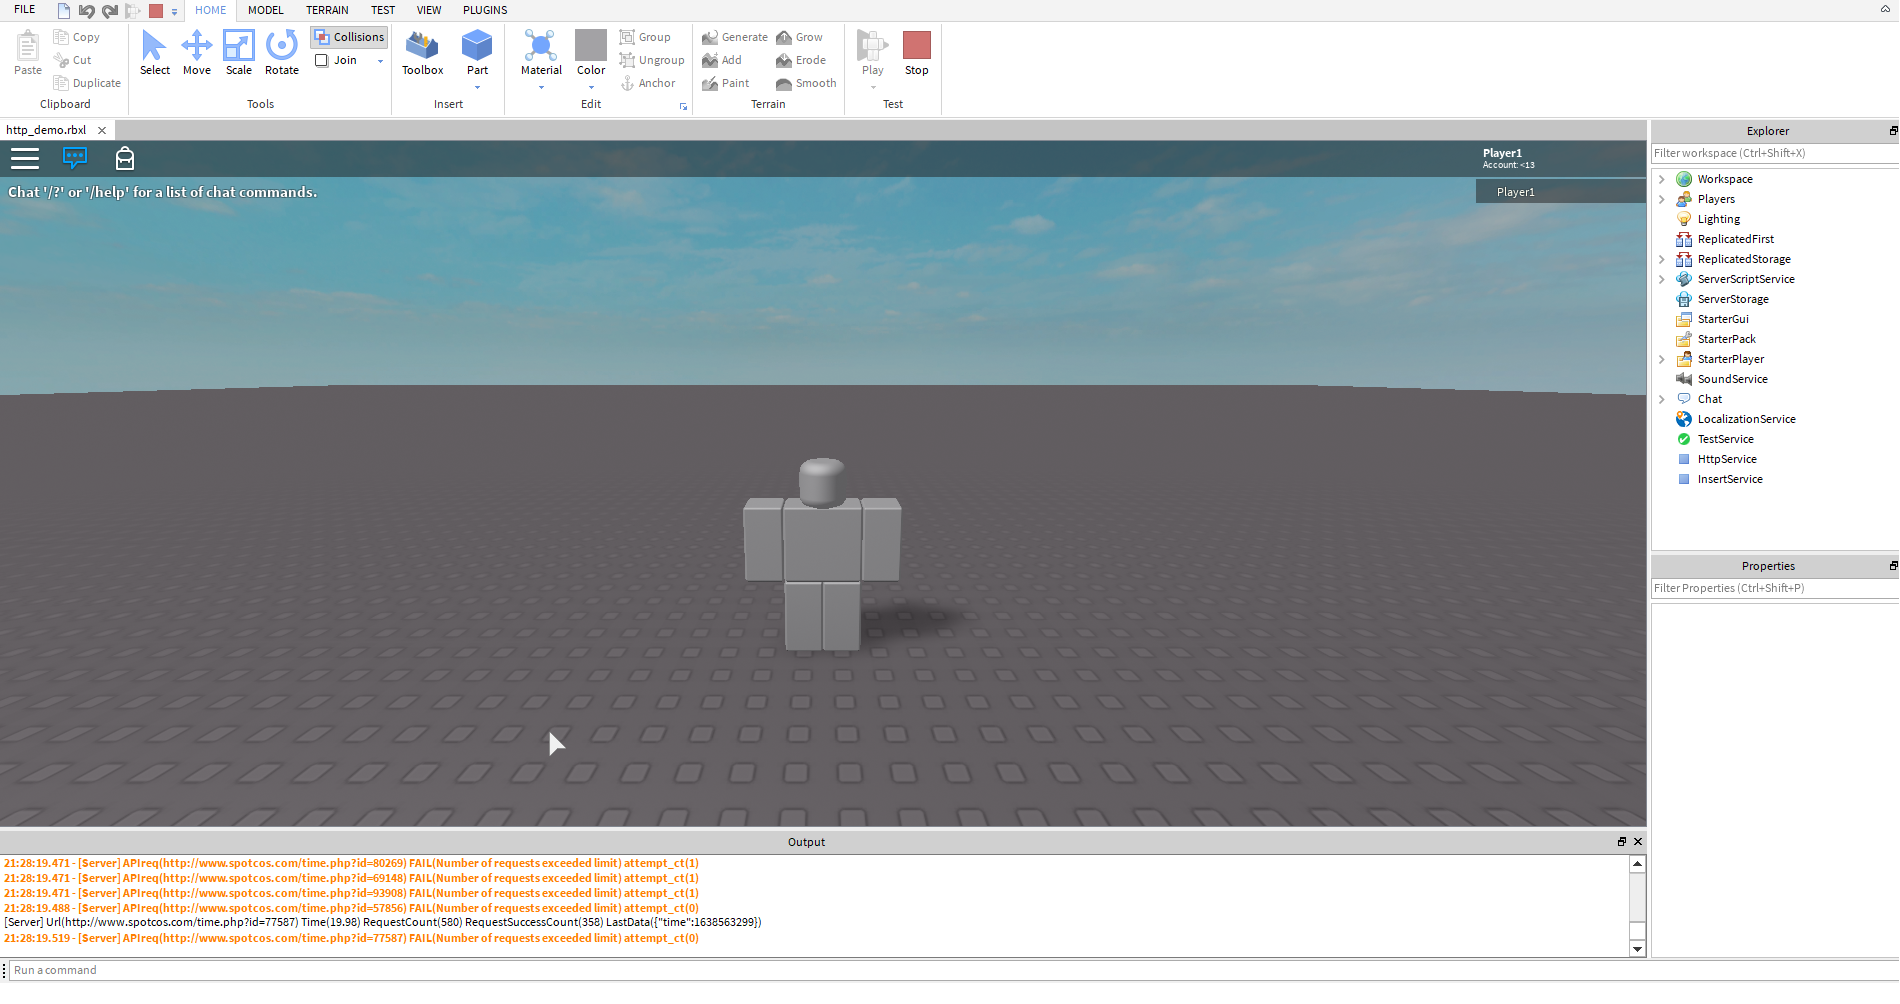The width and height of the screenshot is (1900, 1004).
Task: Open the Part dropdown arrow
Action: 477,88
